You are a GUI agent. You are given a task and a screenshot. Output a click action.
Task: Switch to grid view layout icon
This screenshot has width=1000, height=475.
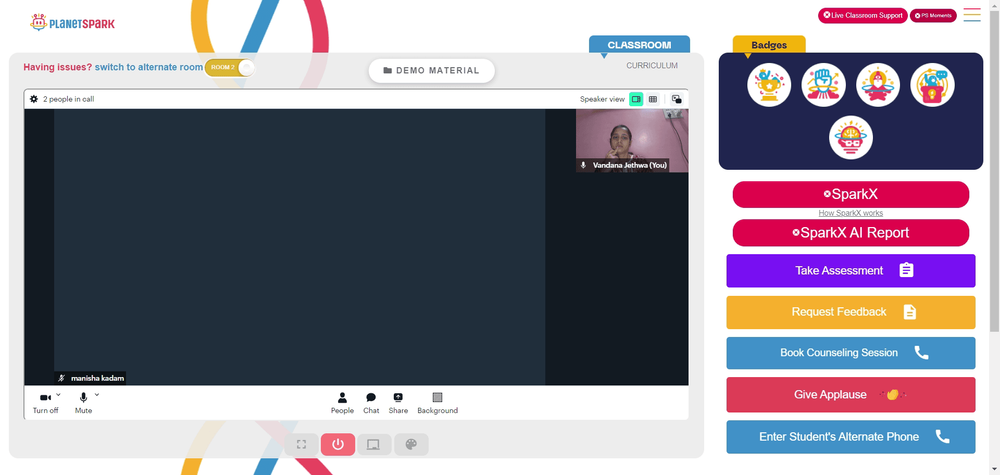[x=652, y=99]
